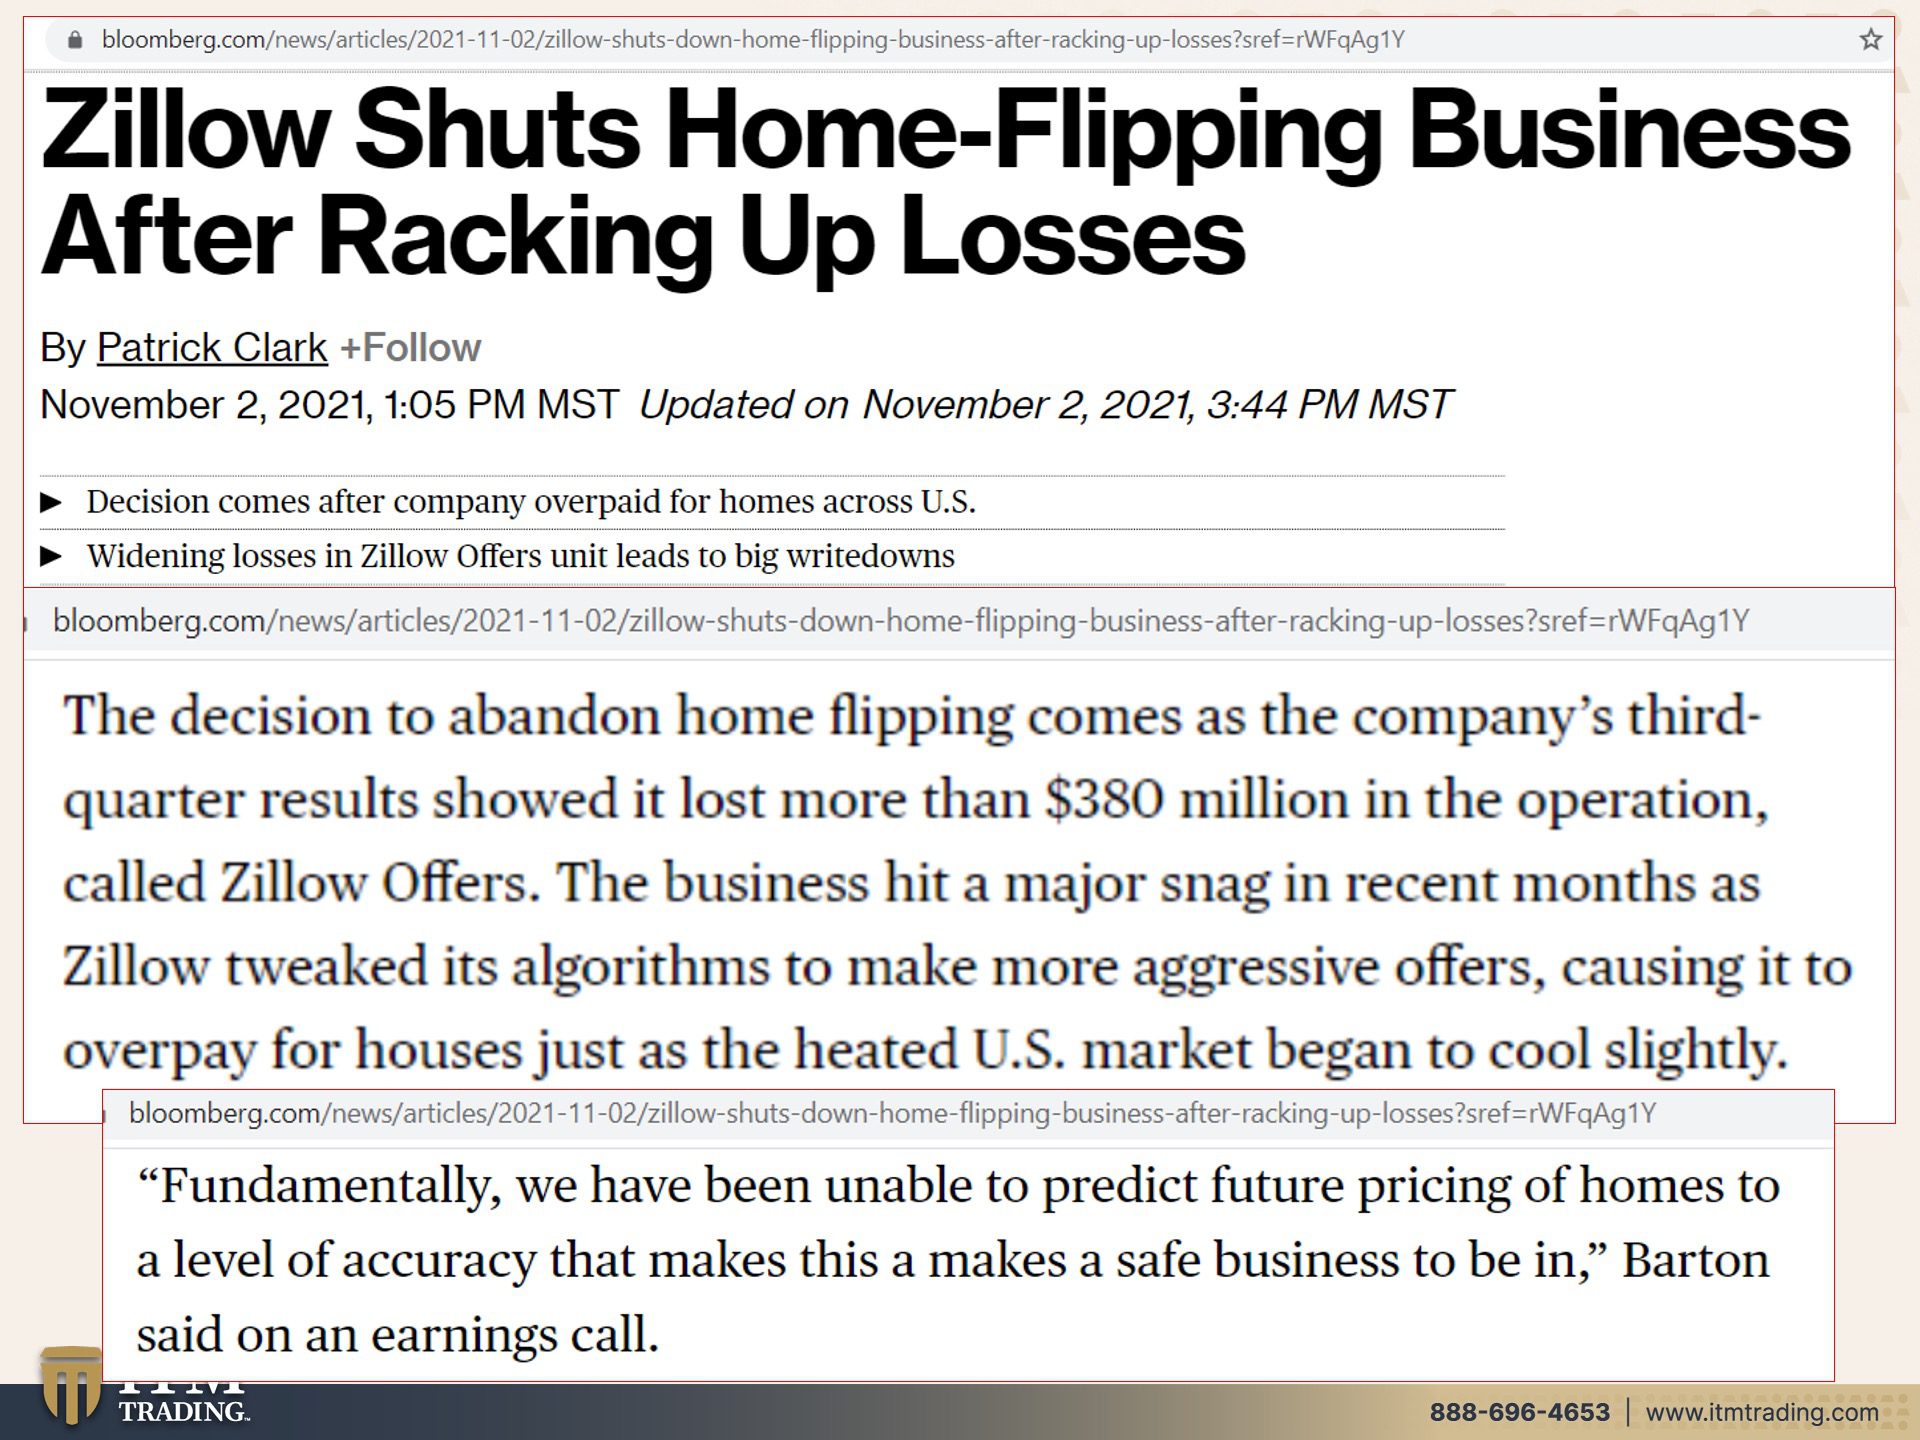
Task: Follow the author with the +Follow button
Action: [x=410, y=348]
